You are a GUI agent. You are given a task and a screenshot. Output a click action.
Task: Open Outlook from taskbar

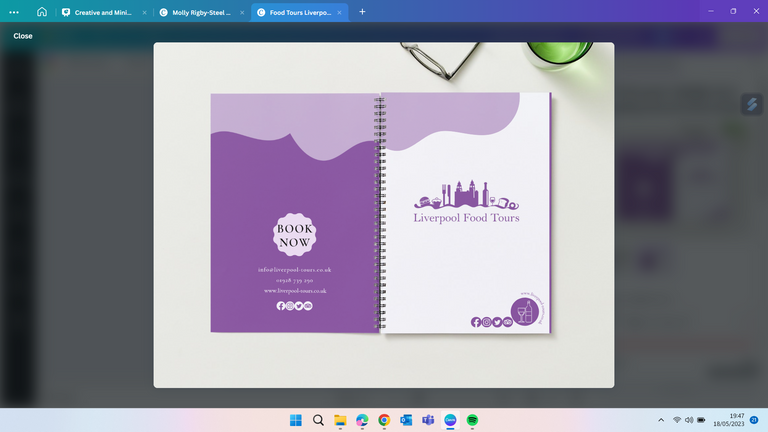coord(406,420)
